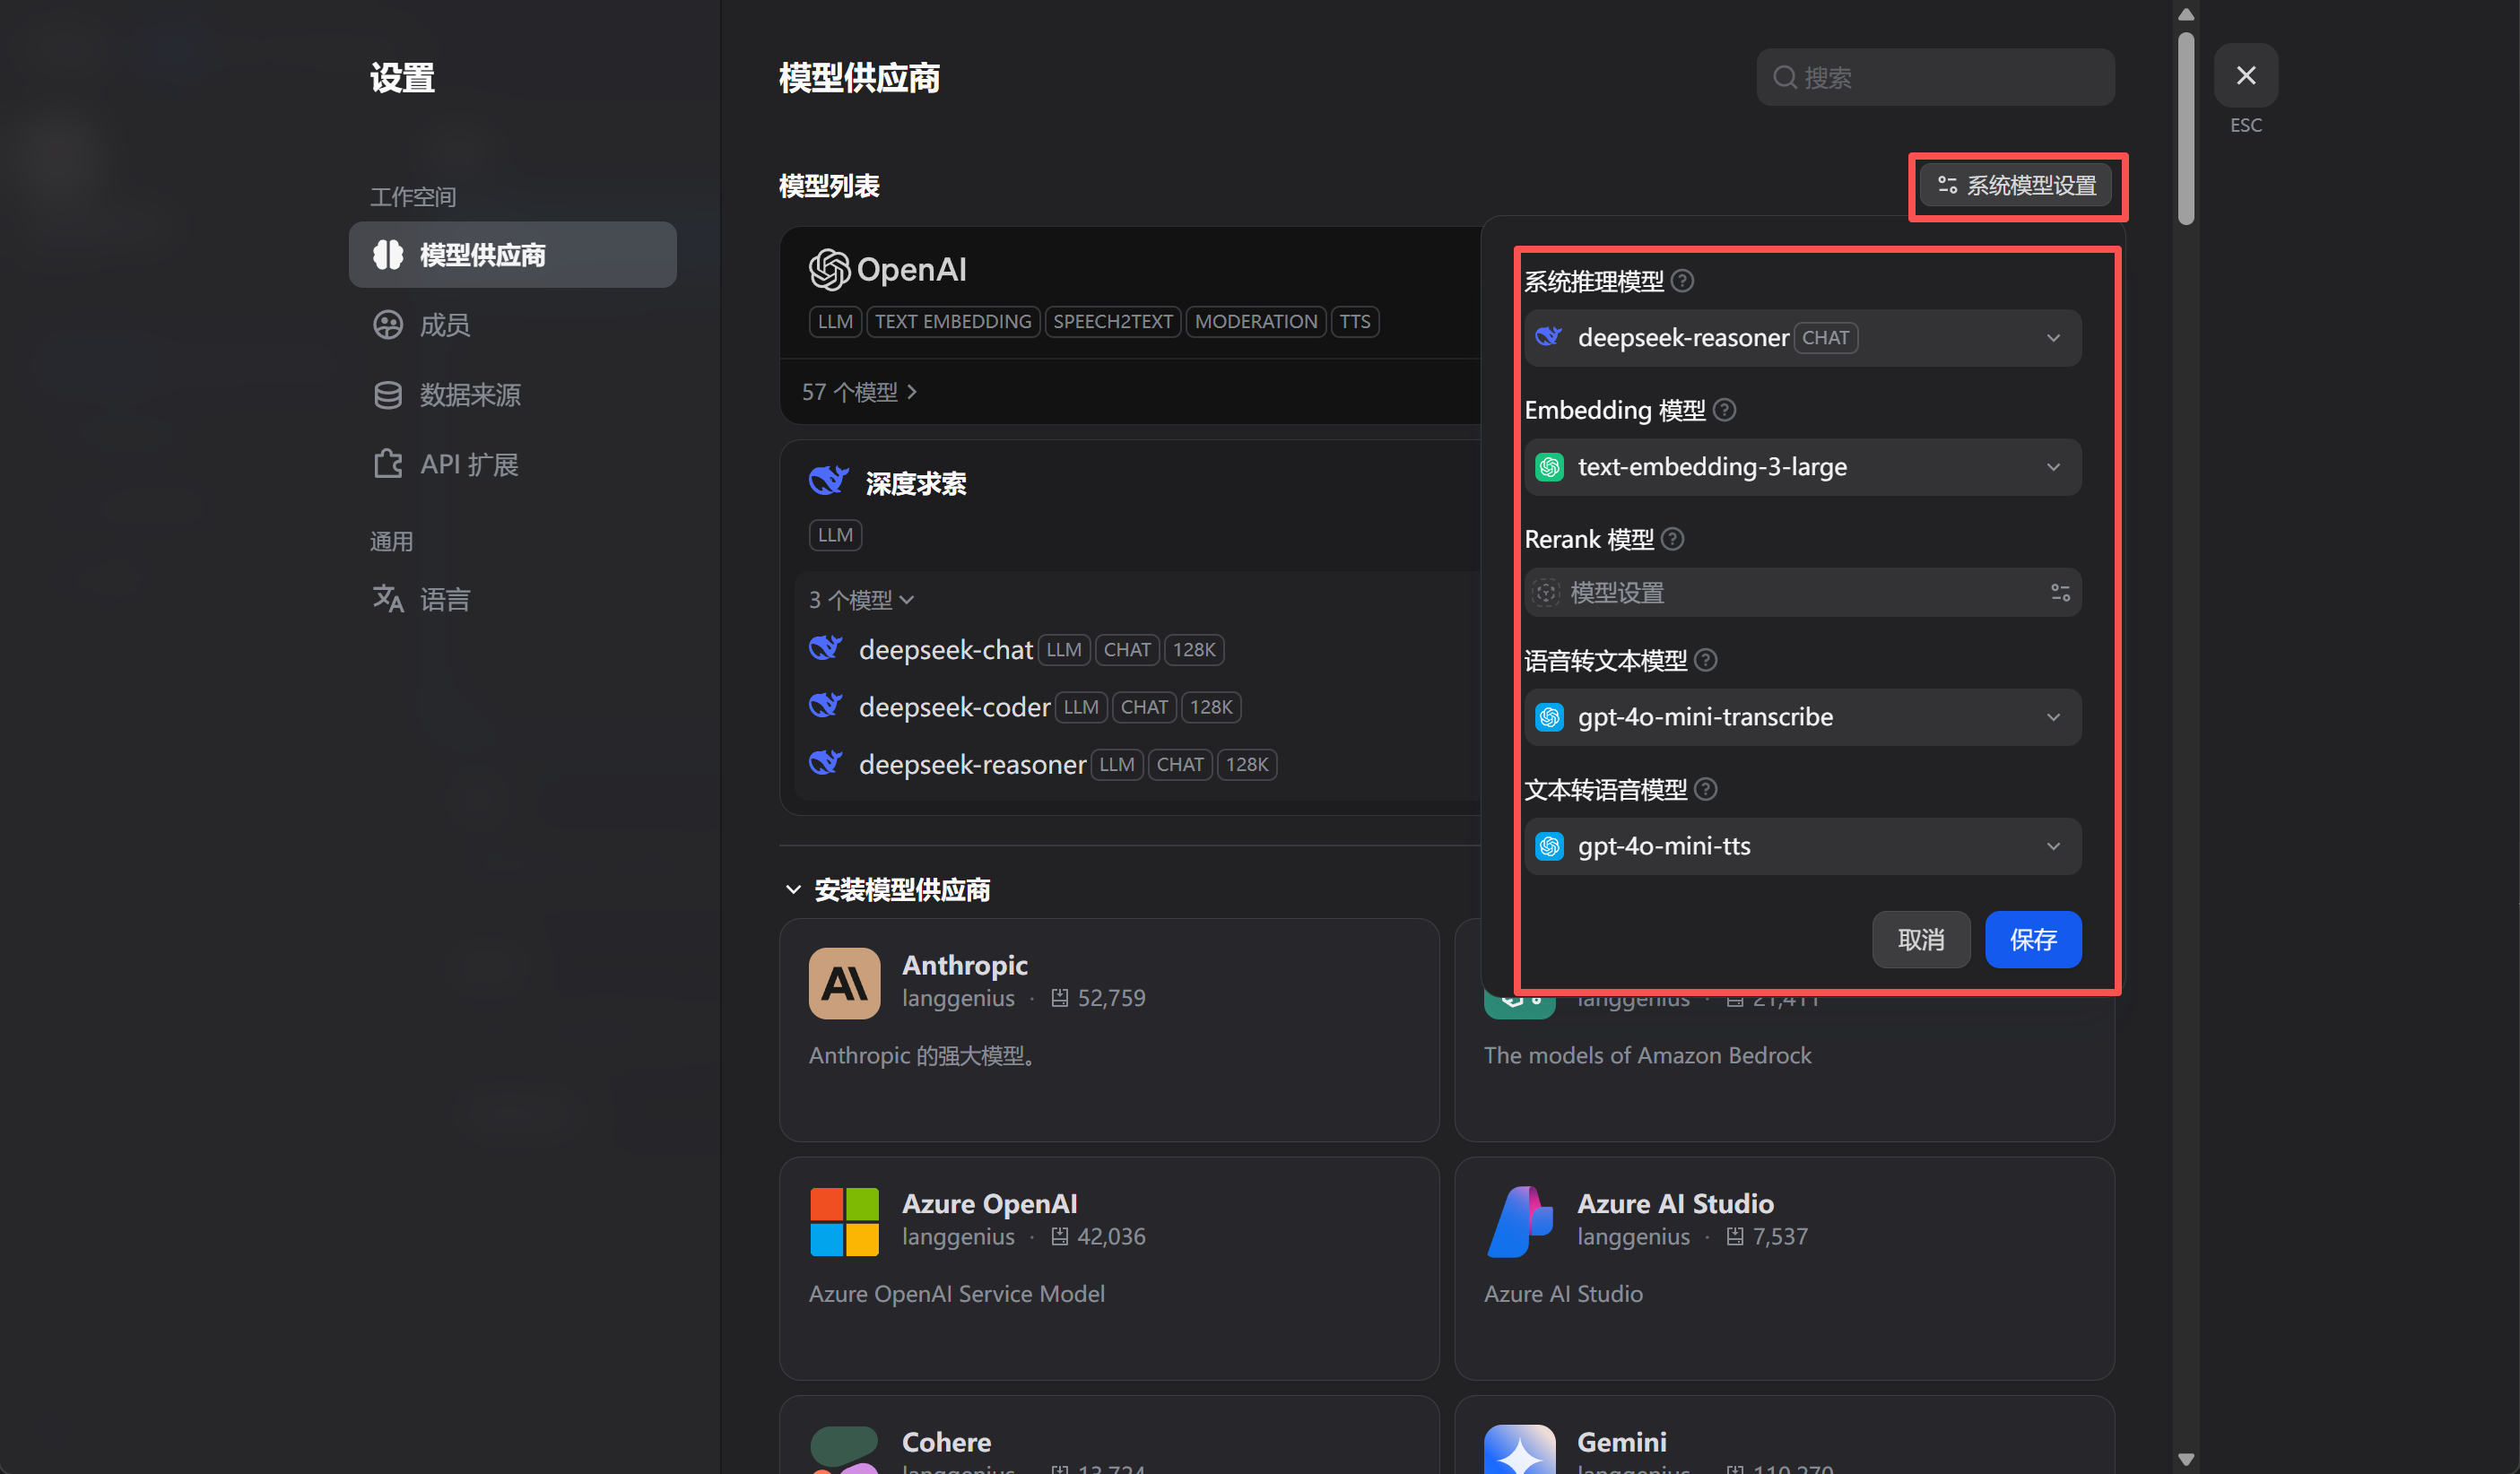The image size is (2520, 1474).
Task: Click the 深度求索 whale logo
Action: point(829,481)
